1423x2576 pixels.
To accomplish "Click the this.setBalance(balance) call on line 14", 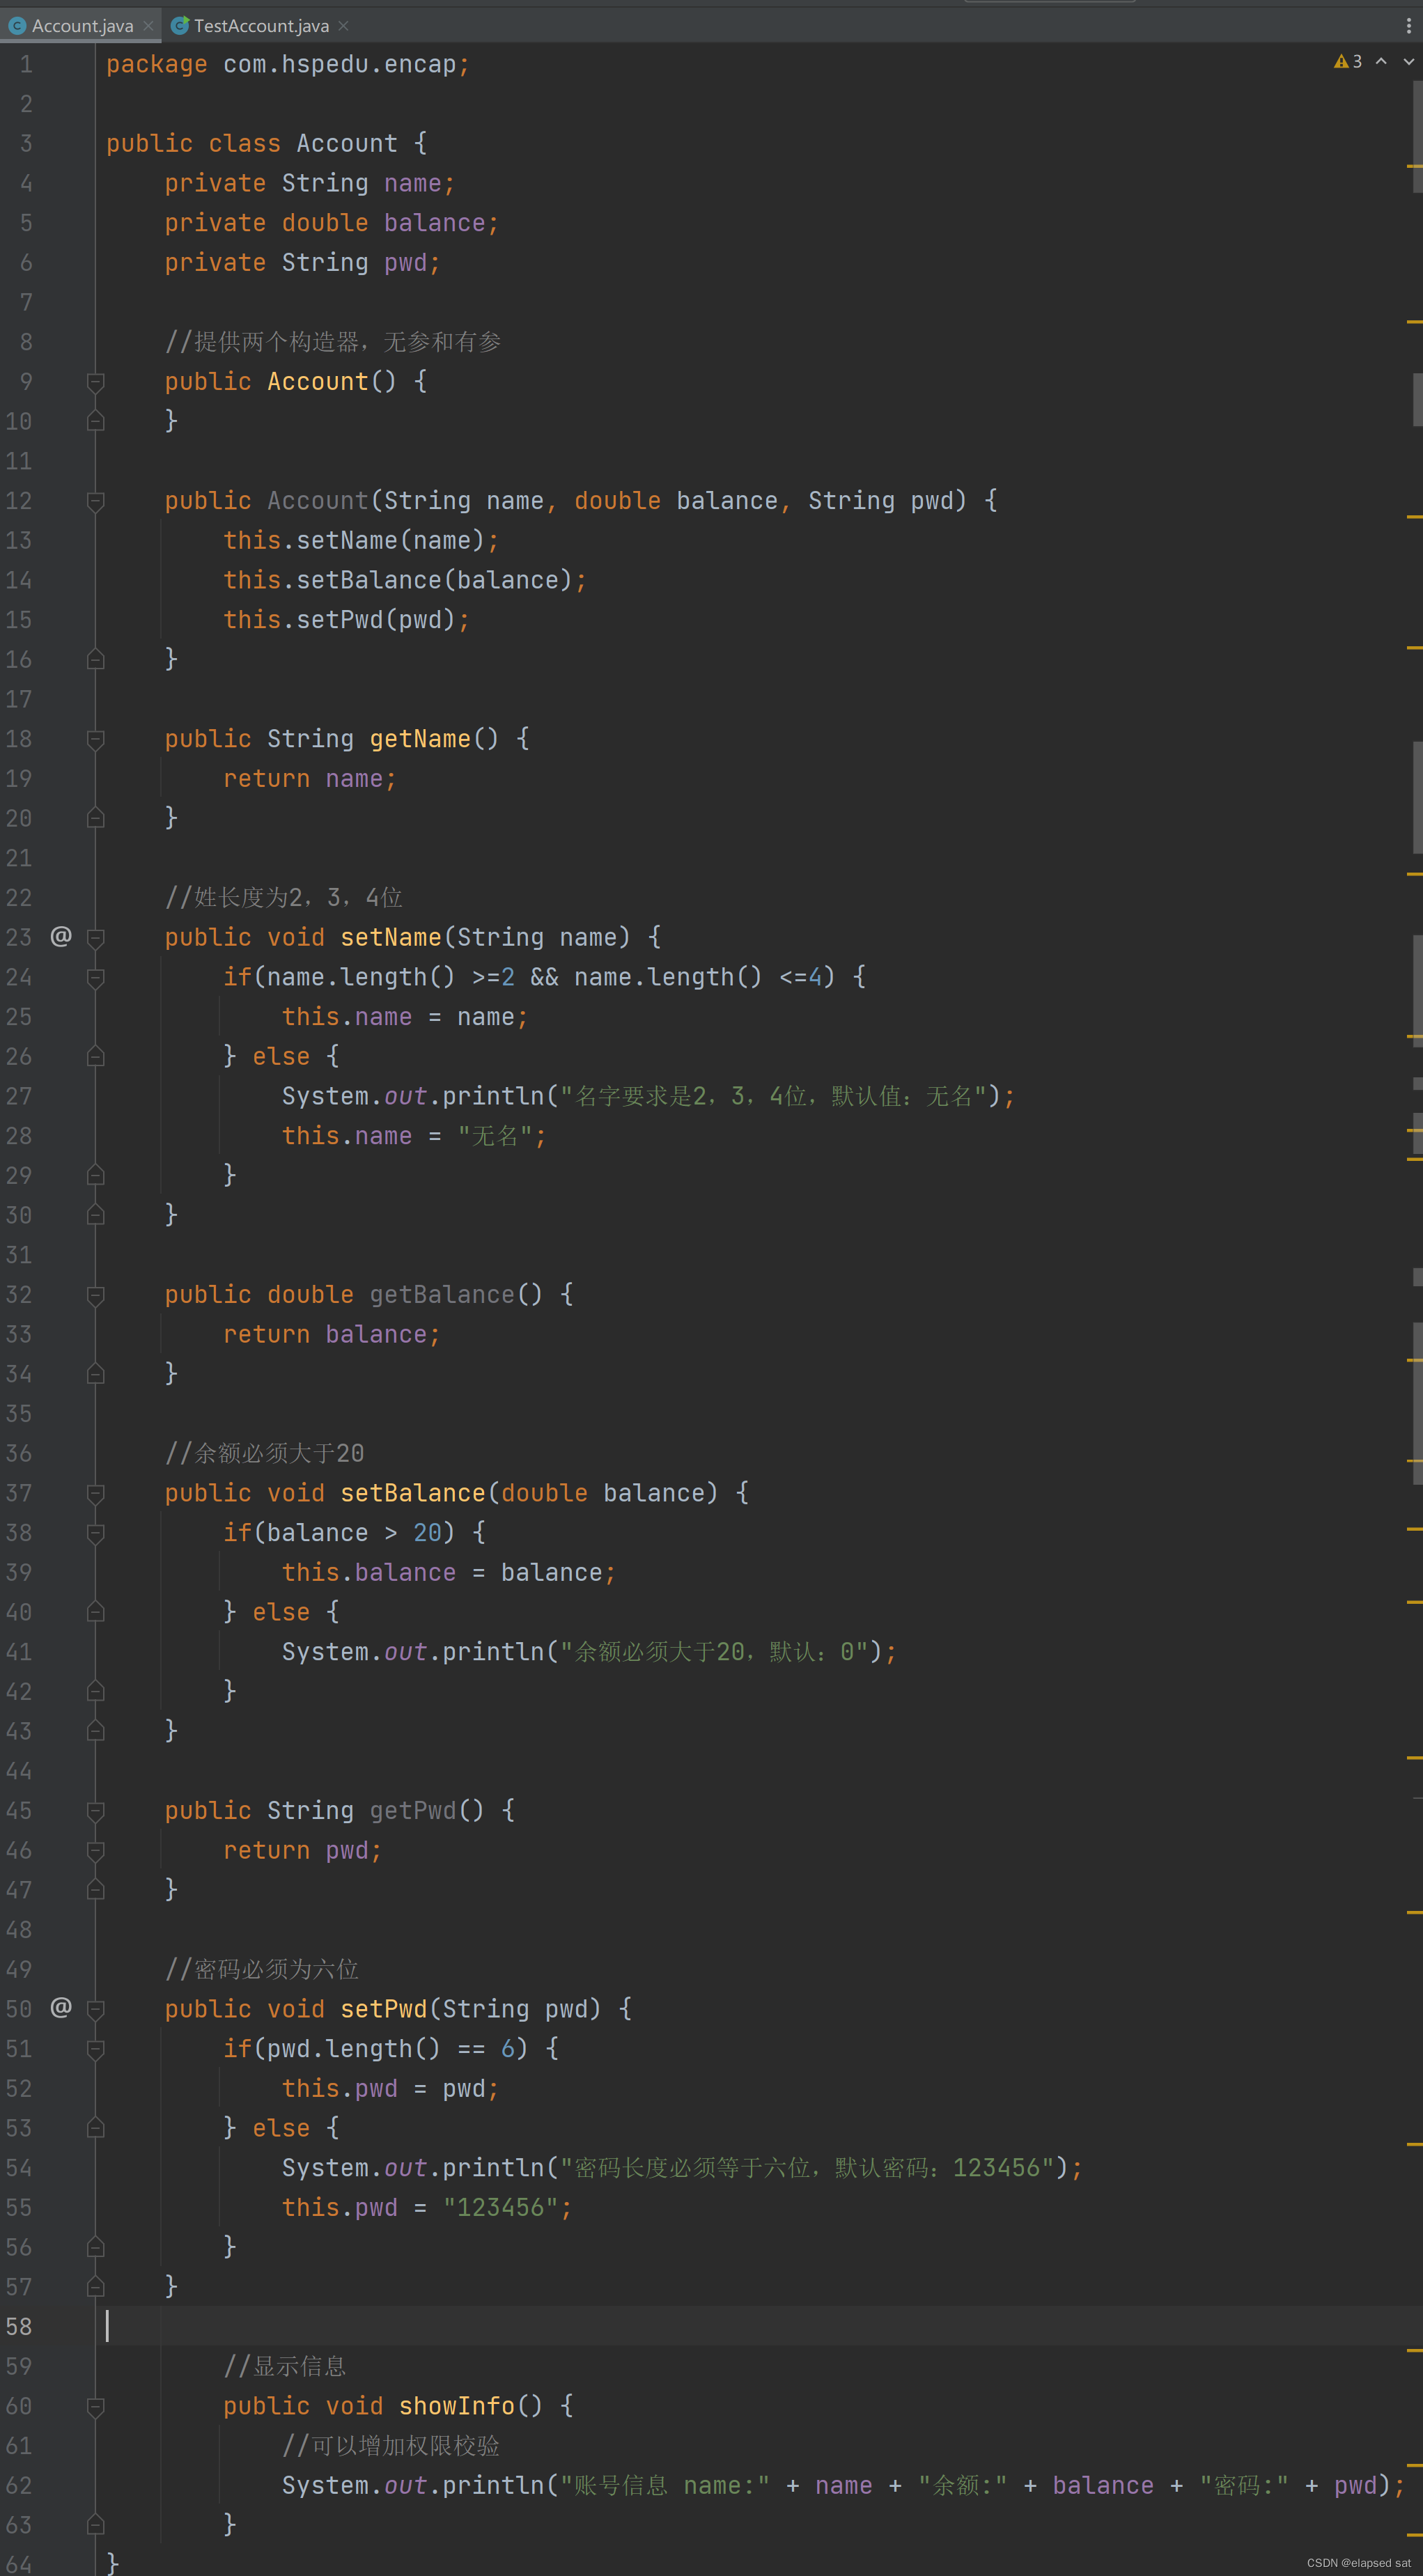I will coord(405,580).
